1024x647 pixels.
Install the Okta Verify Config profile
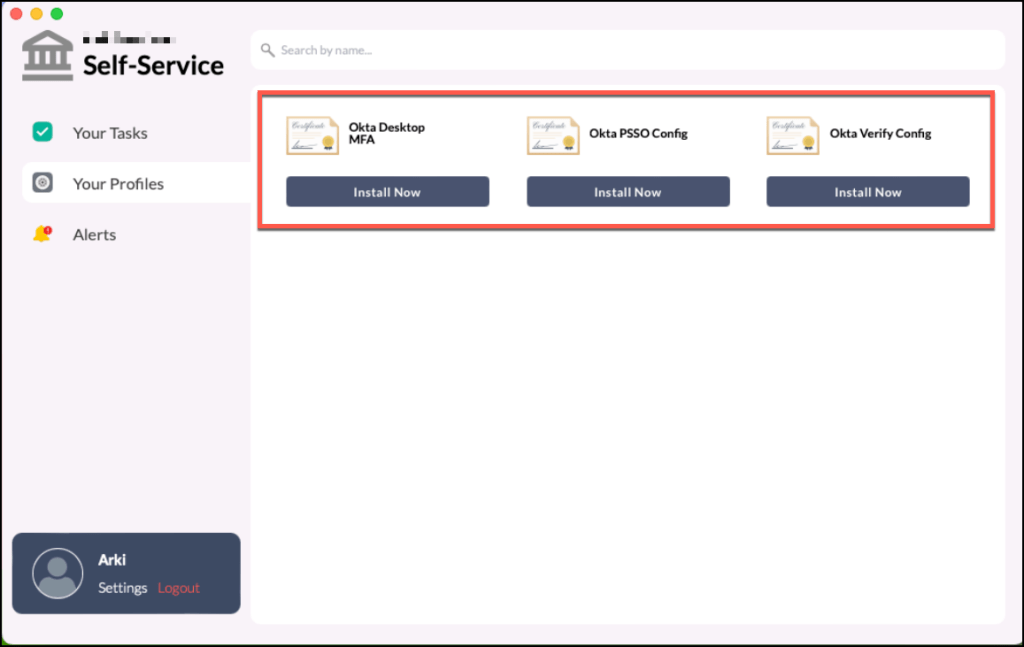(867, 192)
